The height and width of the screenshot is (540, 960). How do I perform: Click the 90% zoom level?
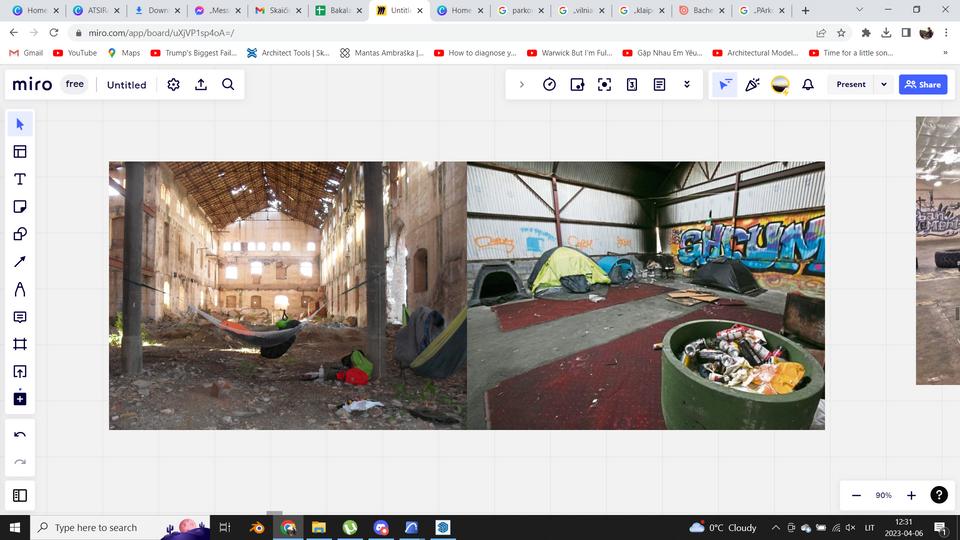883,495
